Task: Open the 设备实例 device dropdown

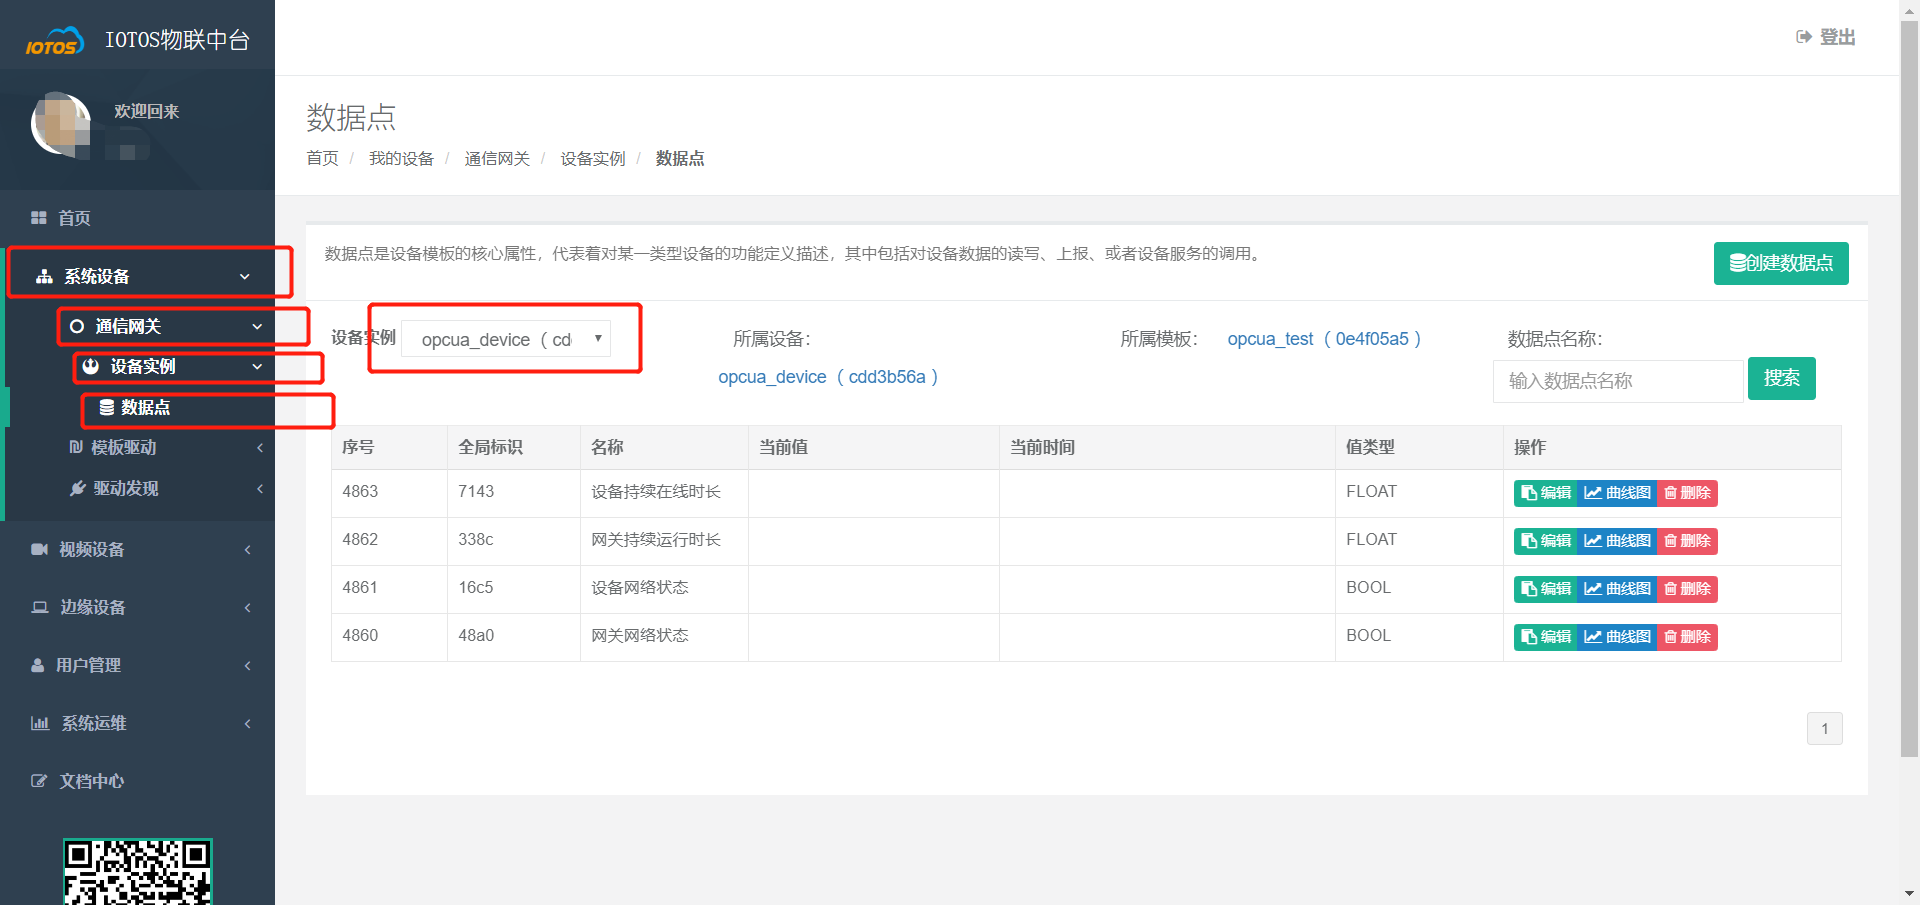Action: [506, 339]
